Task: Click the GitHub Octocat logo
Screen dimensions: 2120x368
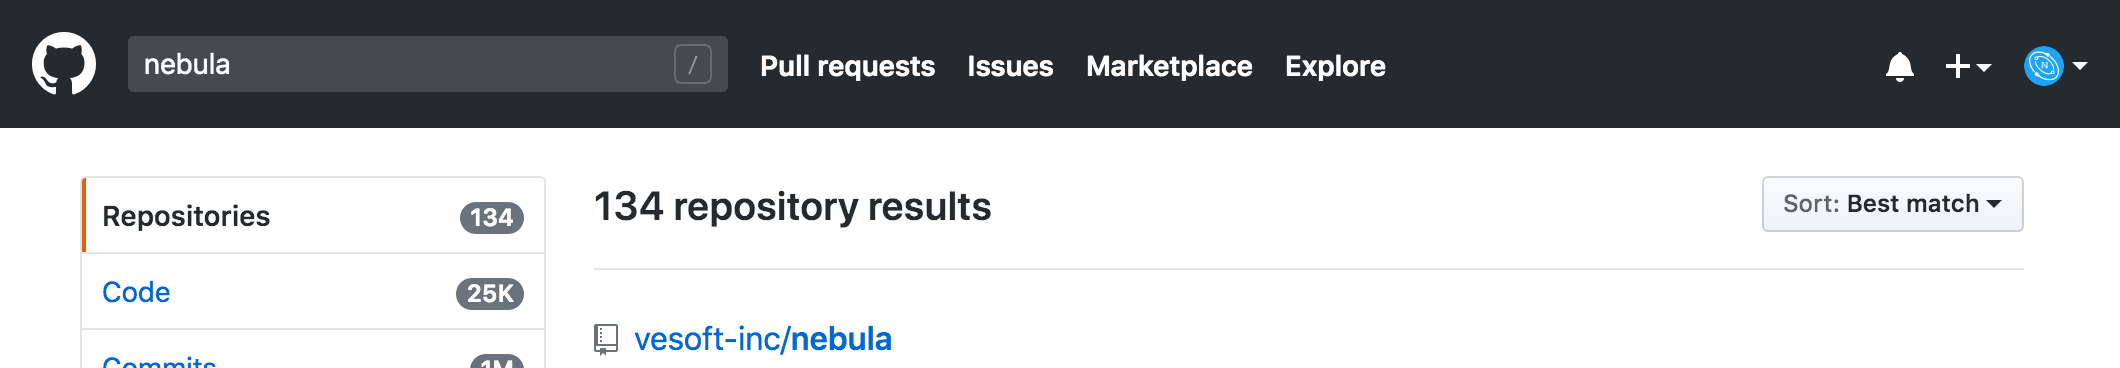Action: tap(64, 64)
